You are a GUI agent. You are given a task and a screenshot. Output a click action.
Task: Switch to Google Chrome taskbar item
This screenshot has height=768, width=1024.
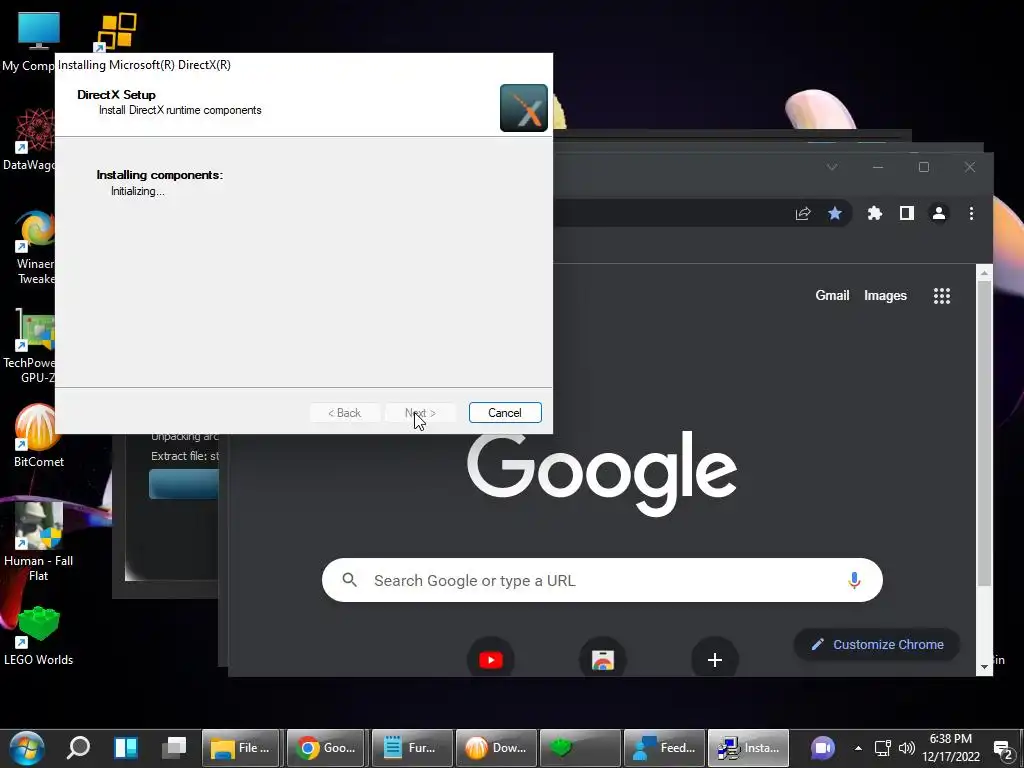click(325, 748)
